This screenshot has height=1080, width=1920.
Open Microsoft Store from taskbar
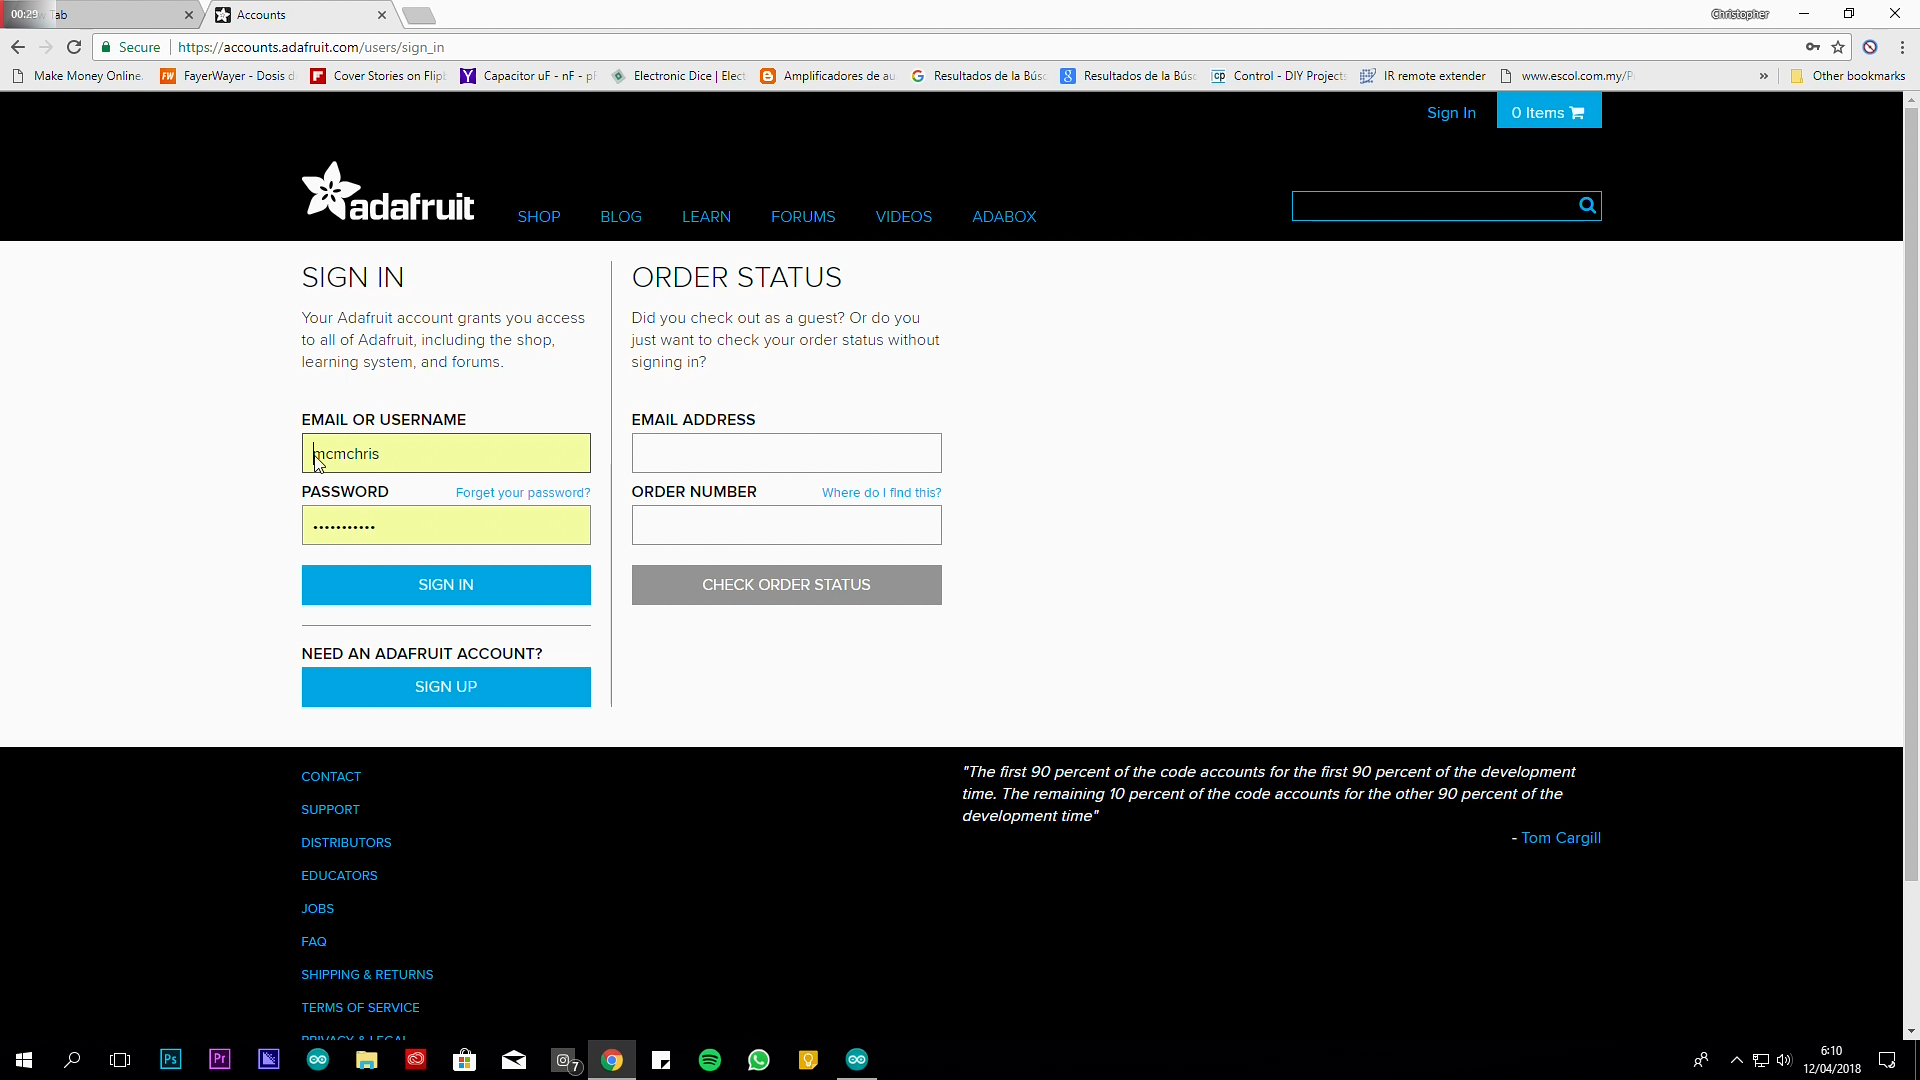pos(465,1060)
